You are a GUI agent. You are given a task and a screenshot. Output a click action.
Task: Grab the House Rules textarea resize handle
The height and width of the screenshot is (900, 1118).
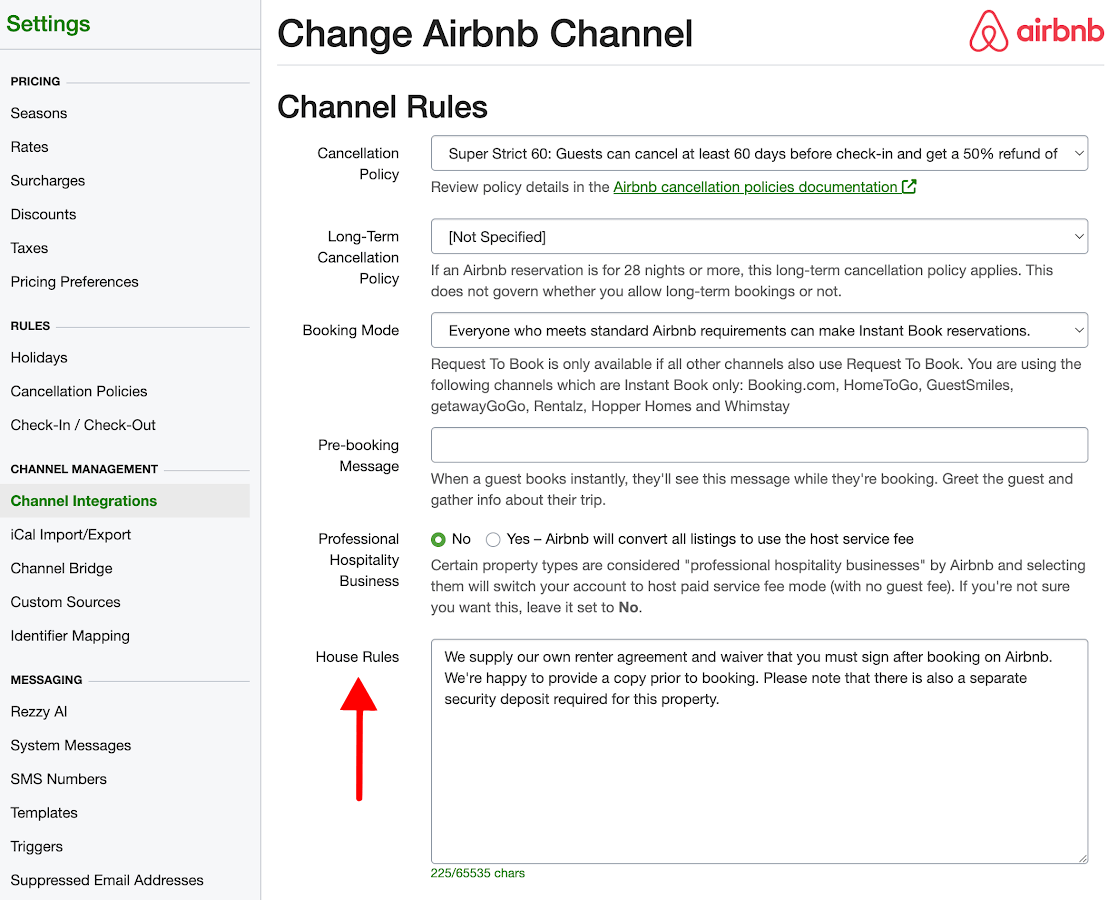(1082, 859)
